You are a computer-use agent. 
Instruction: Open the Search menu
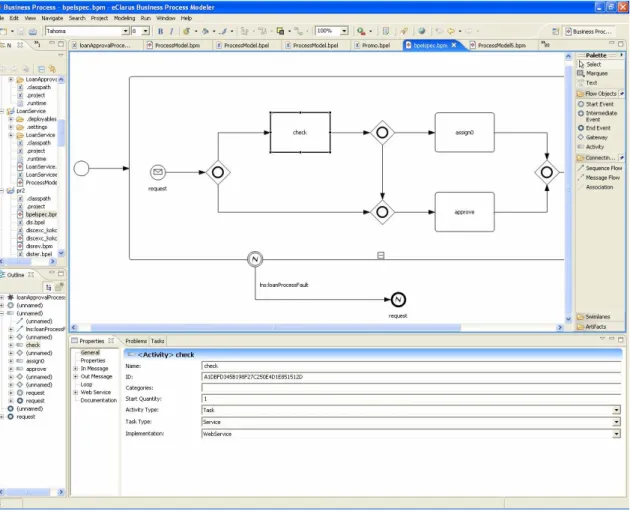[x=77, y=18]
